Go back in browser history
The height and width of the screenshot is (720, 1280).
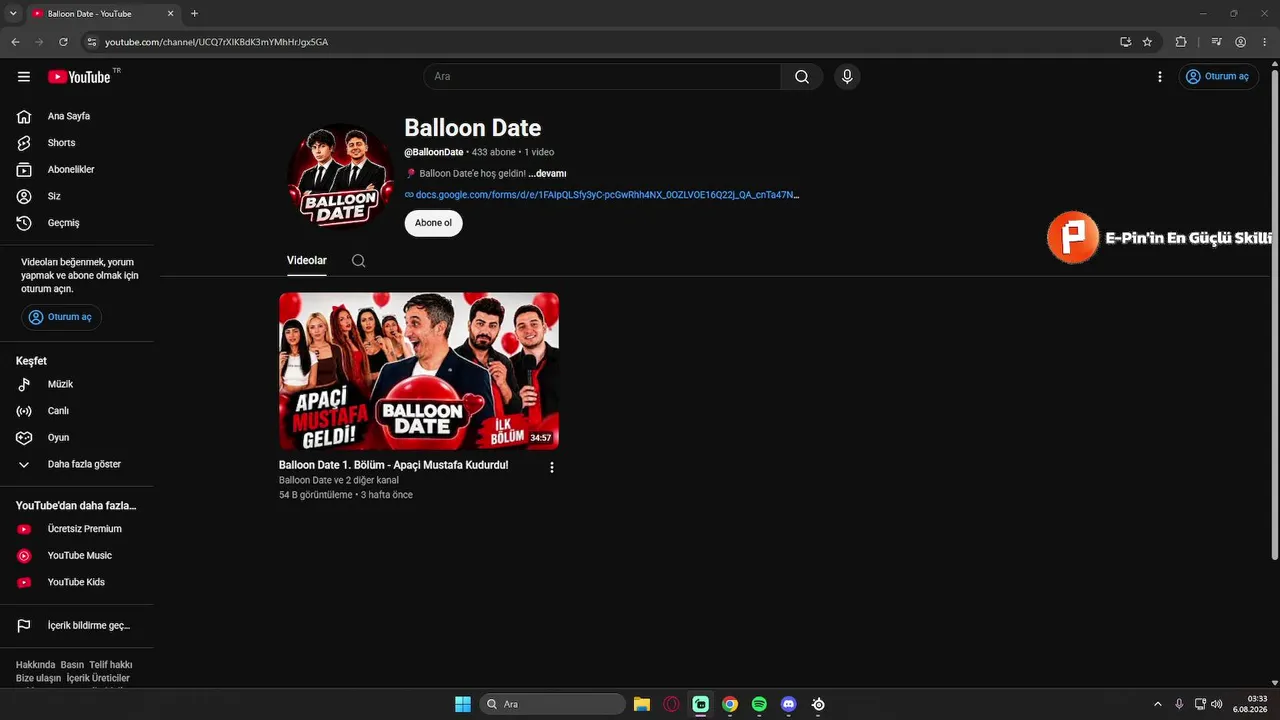(x=15, y=42)
